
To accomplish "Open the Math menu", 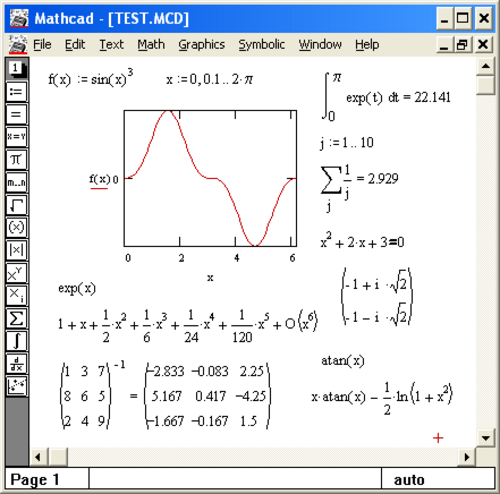I will (x=151, y=45).
